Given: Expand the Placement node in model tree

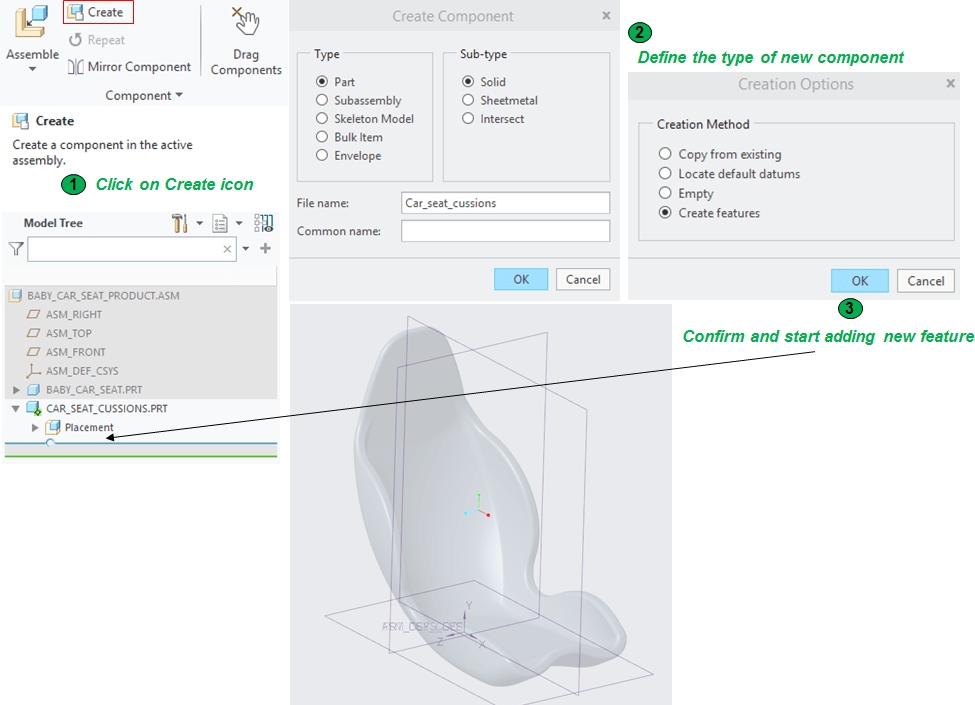Looking at the screenshot, I should click(36, 427).
